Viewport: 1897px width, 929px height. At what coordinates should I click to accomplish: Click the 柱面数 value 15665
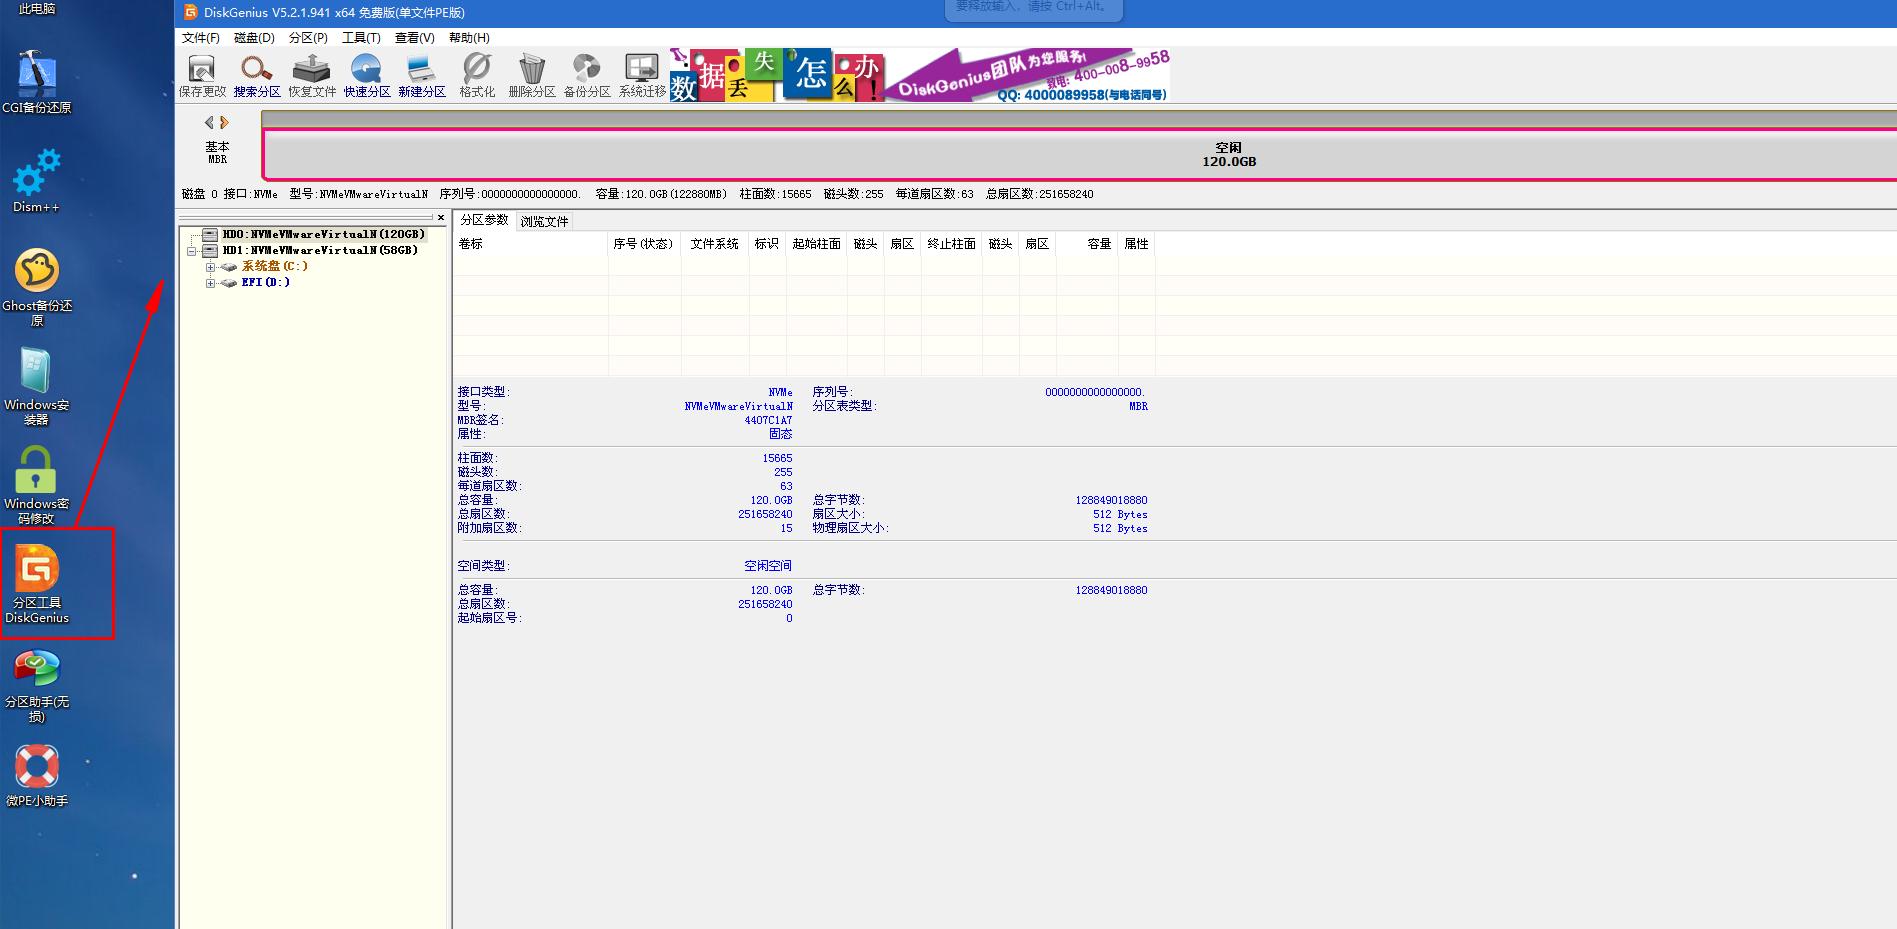point(777,458)
